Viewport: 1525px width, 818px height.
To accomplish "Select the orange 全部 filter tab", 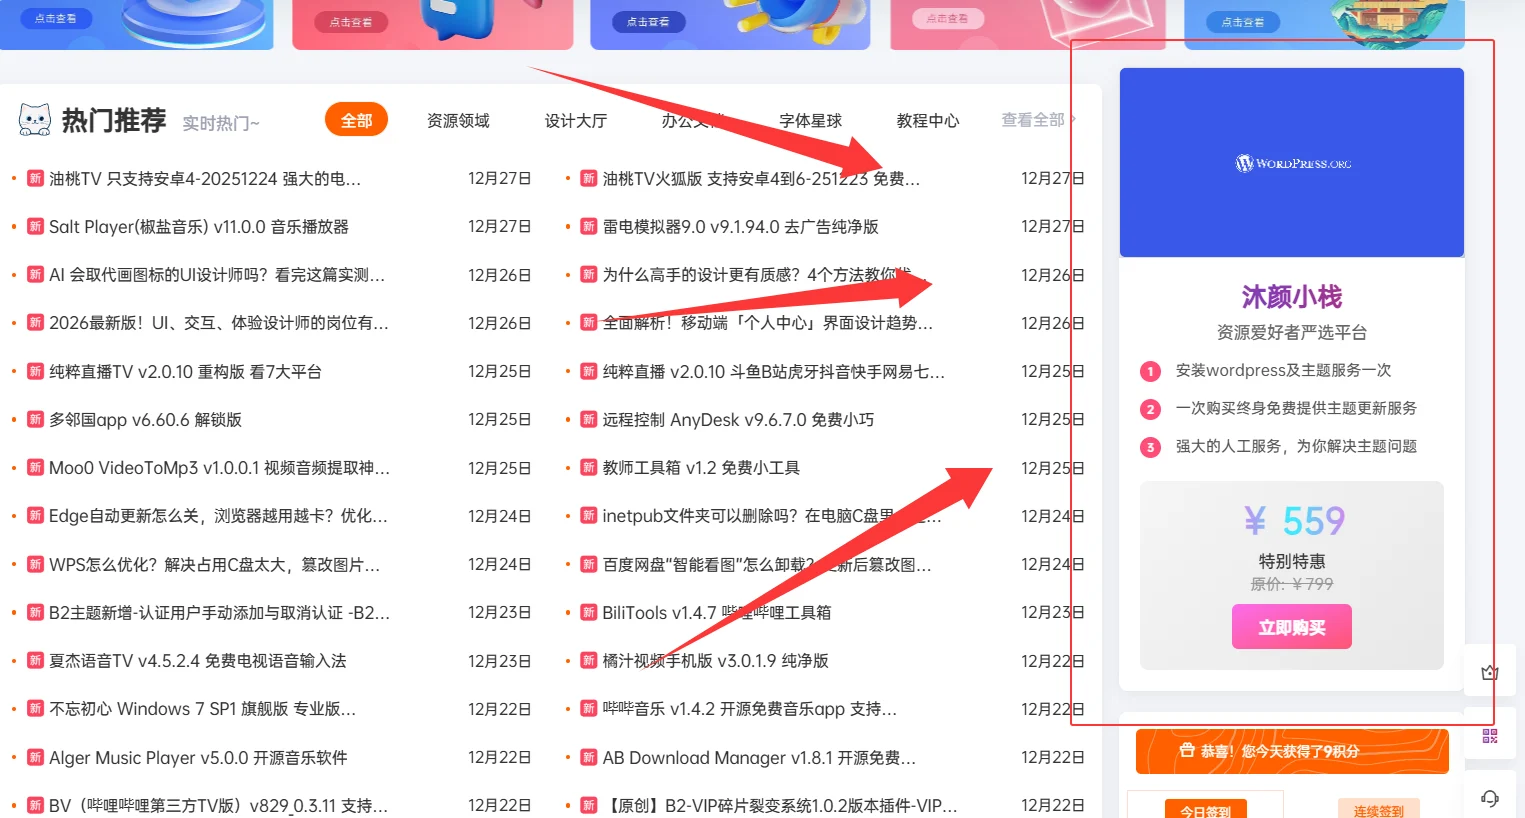I will click(x=356, y=119).
